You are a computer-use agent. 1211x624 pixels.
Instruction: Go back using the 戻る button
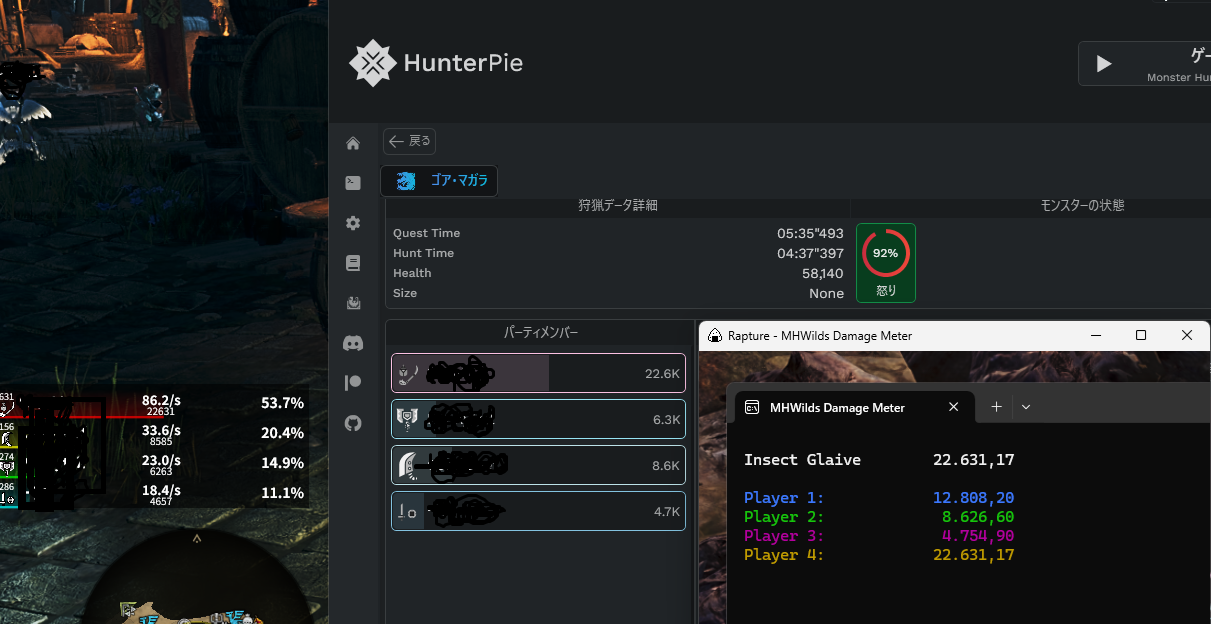click(x=409, y=142)
